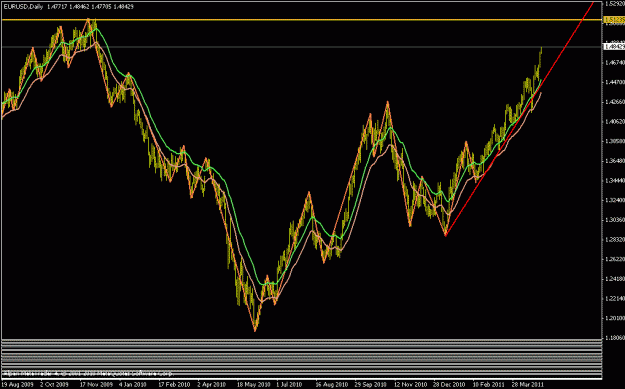Click the 29 Sep 2010 date label
Image resolution: width=625 pixels, height=389 pixels.
370,385
